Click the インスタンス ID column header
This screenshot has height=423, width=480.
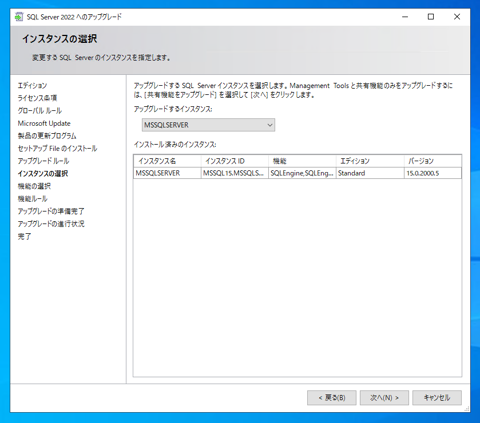235,161
